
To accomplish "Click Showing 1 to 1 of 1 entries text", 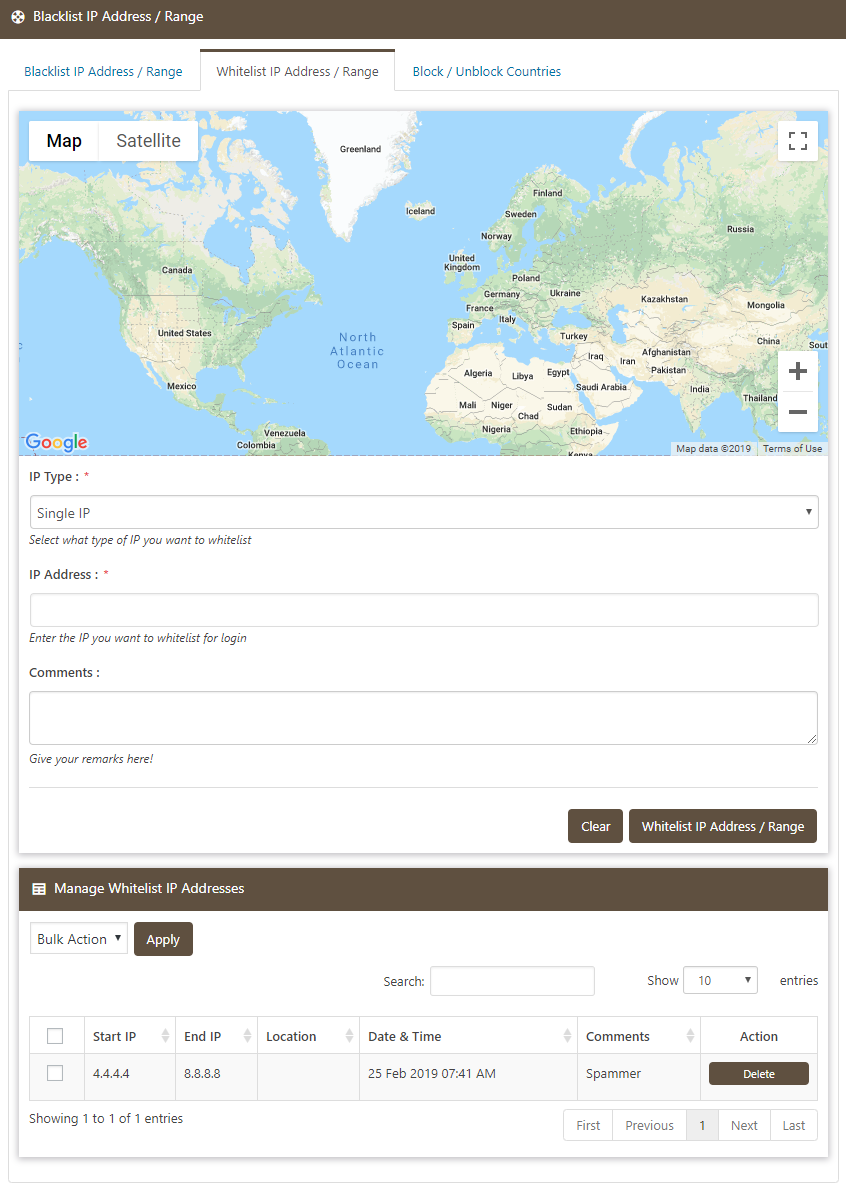I will (106, 1118).
